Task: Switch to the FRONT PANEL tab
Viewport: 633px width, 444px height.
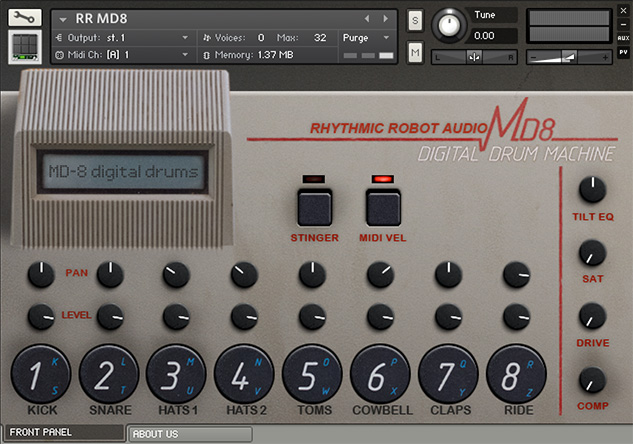Action: pyautogui.click(x=64, y=432)
